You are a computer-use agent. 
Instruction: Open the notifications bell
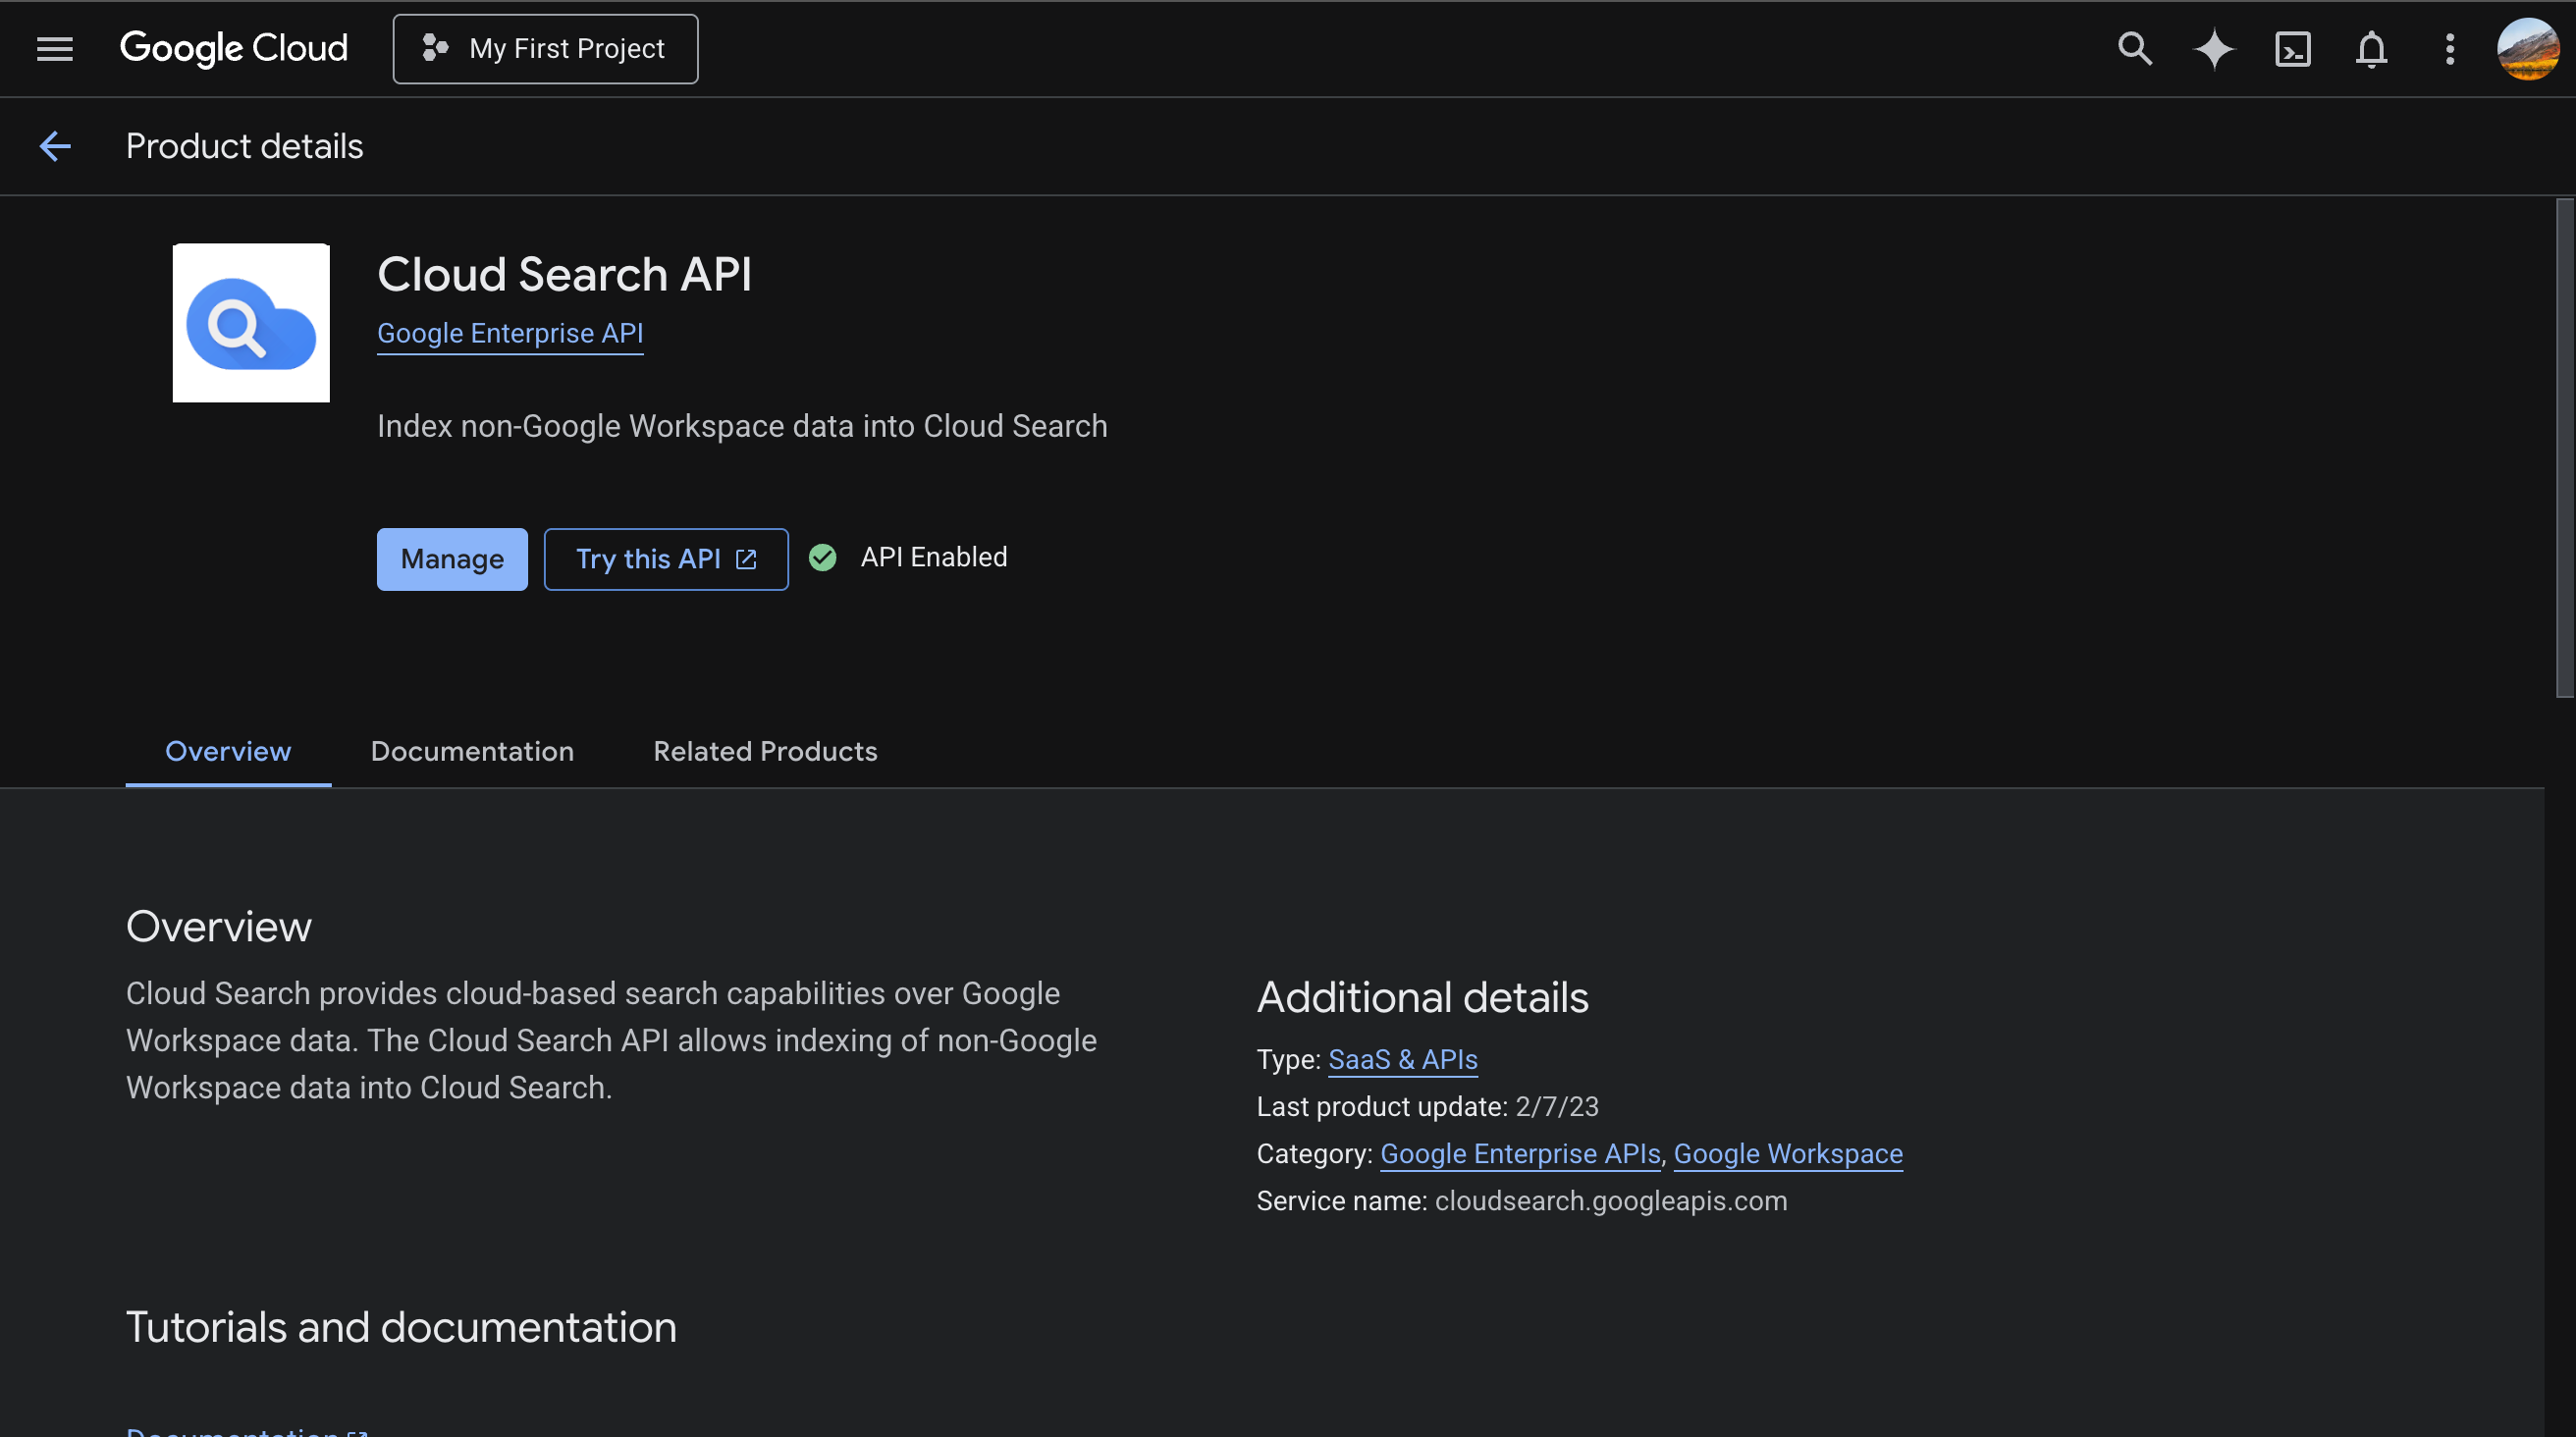pos(2371,49)
